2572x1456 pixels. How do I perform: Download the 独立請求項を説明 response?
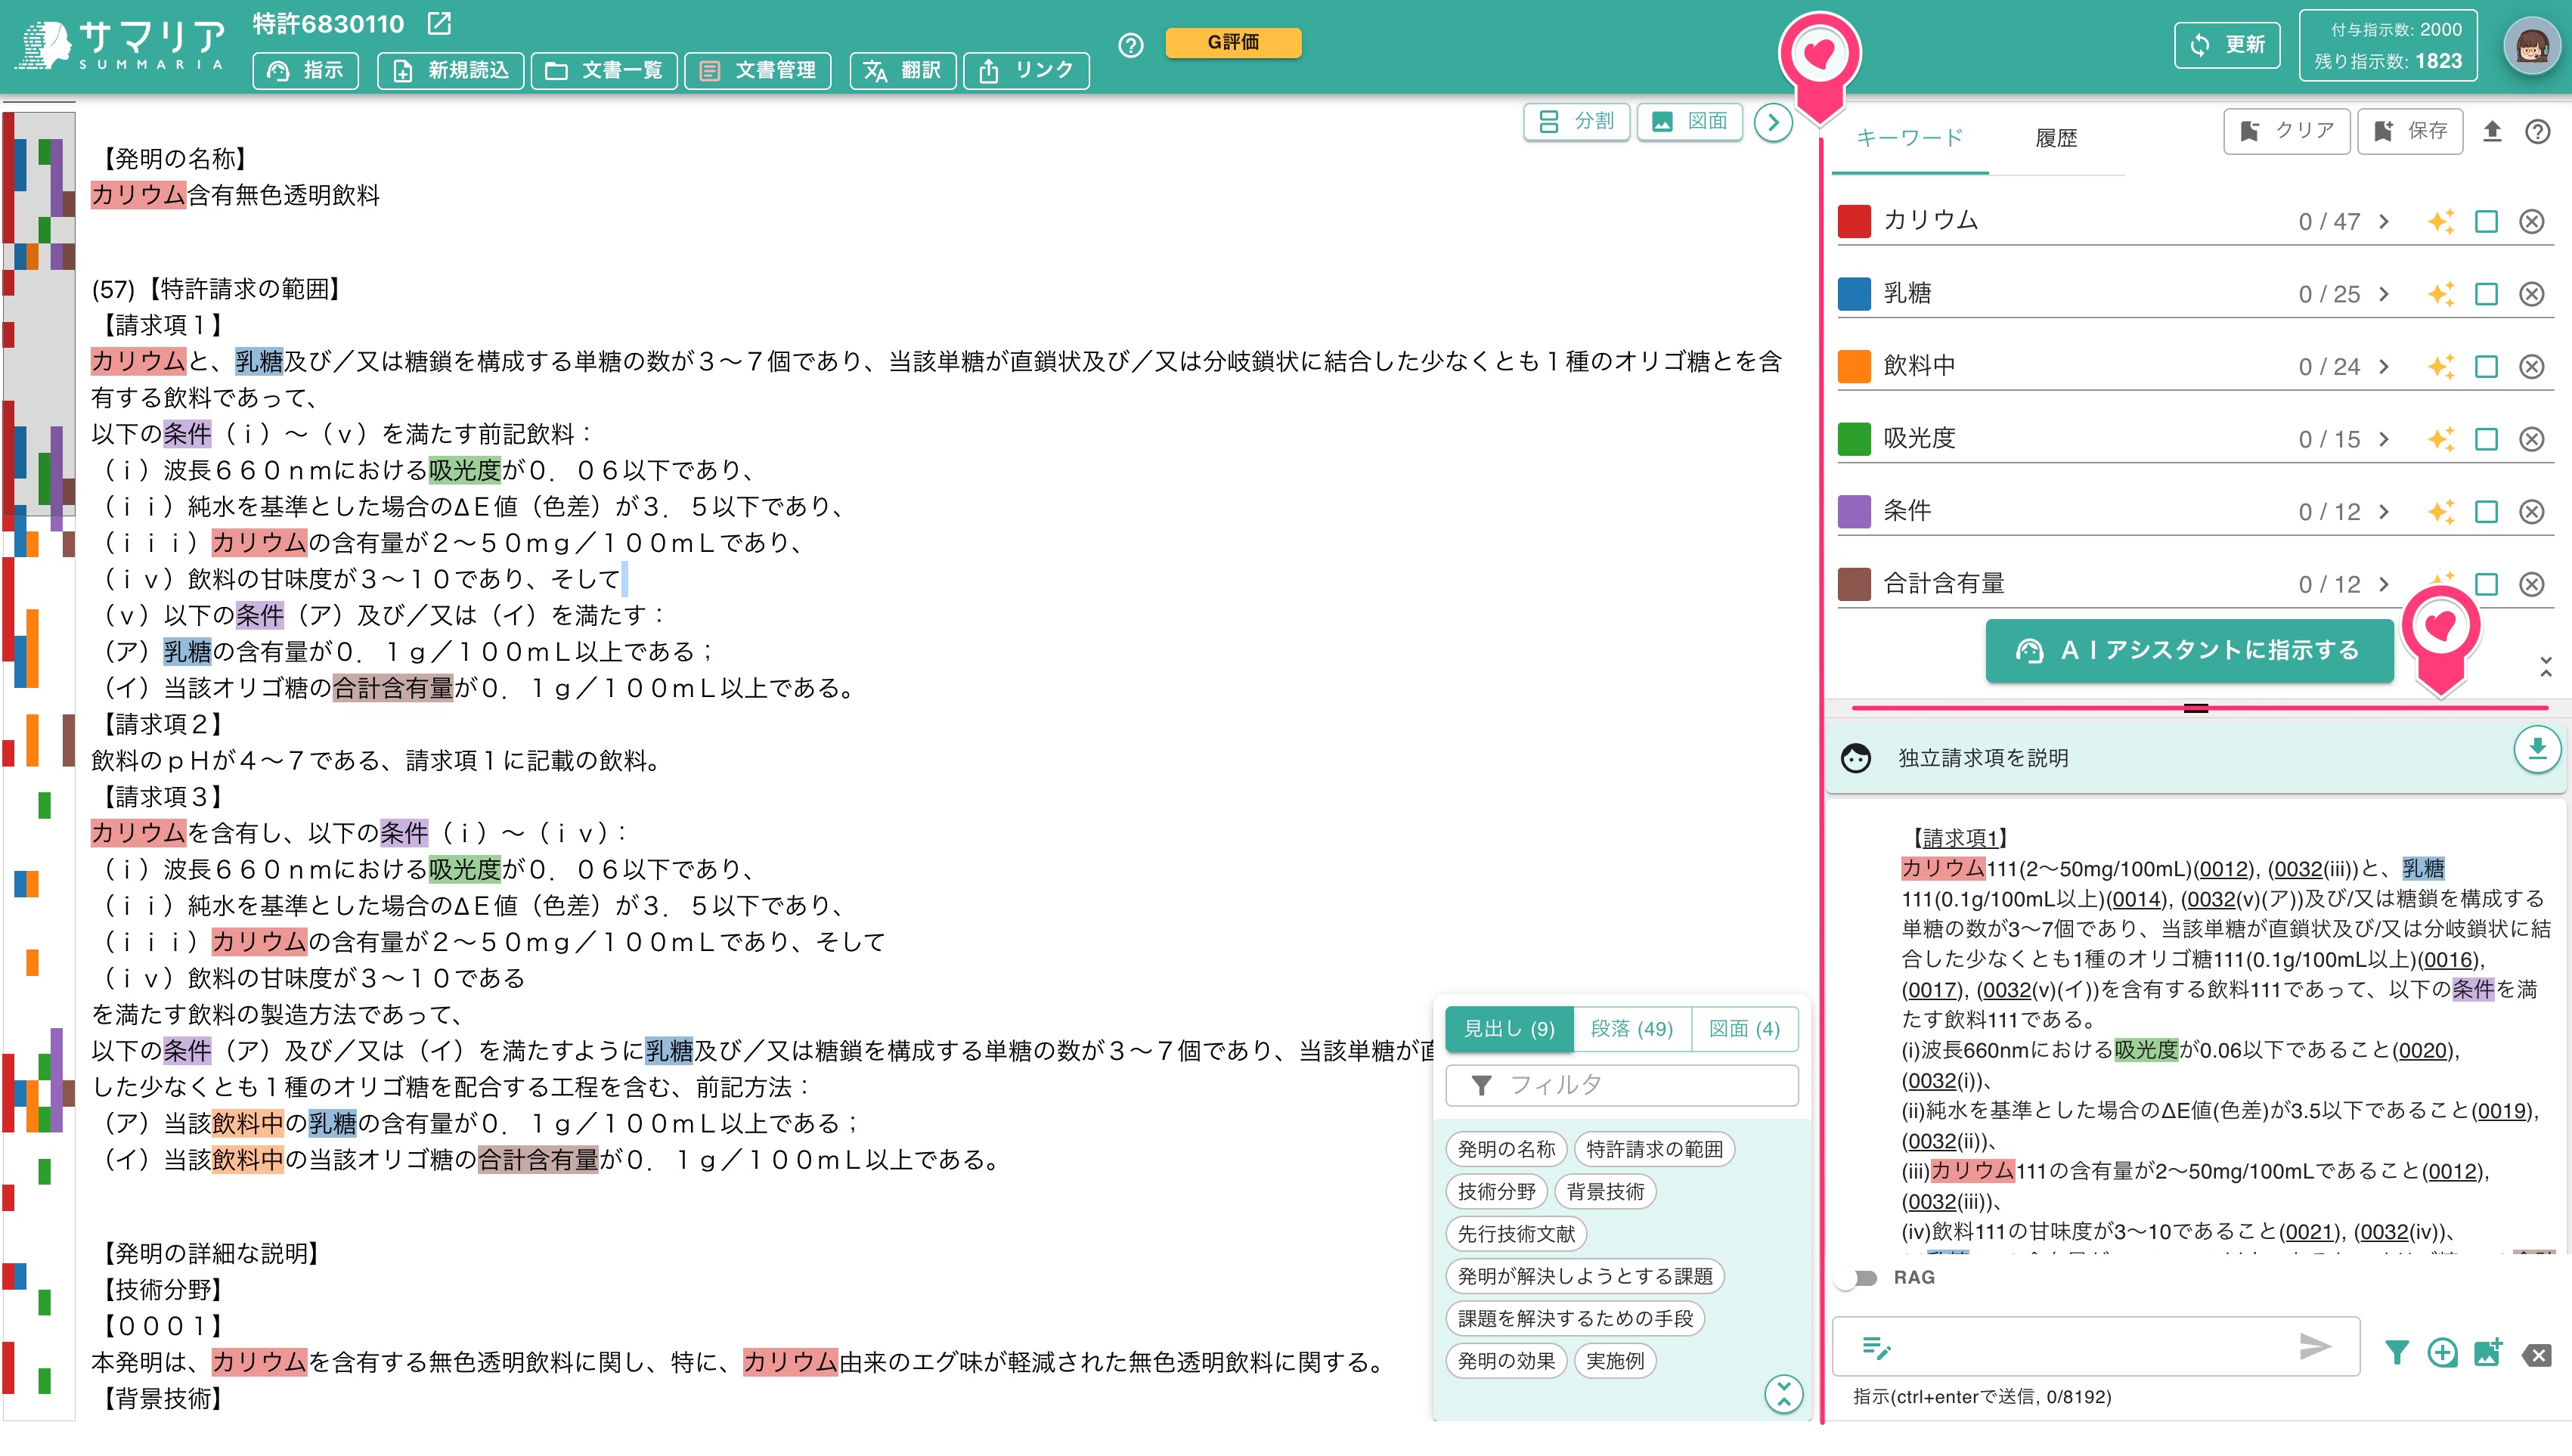point(2537,749)
